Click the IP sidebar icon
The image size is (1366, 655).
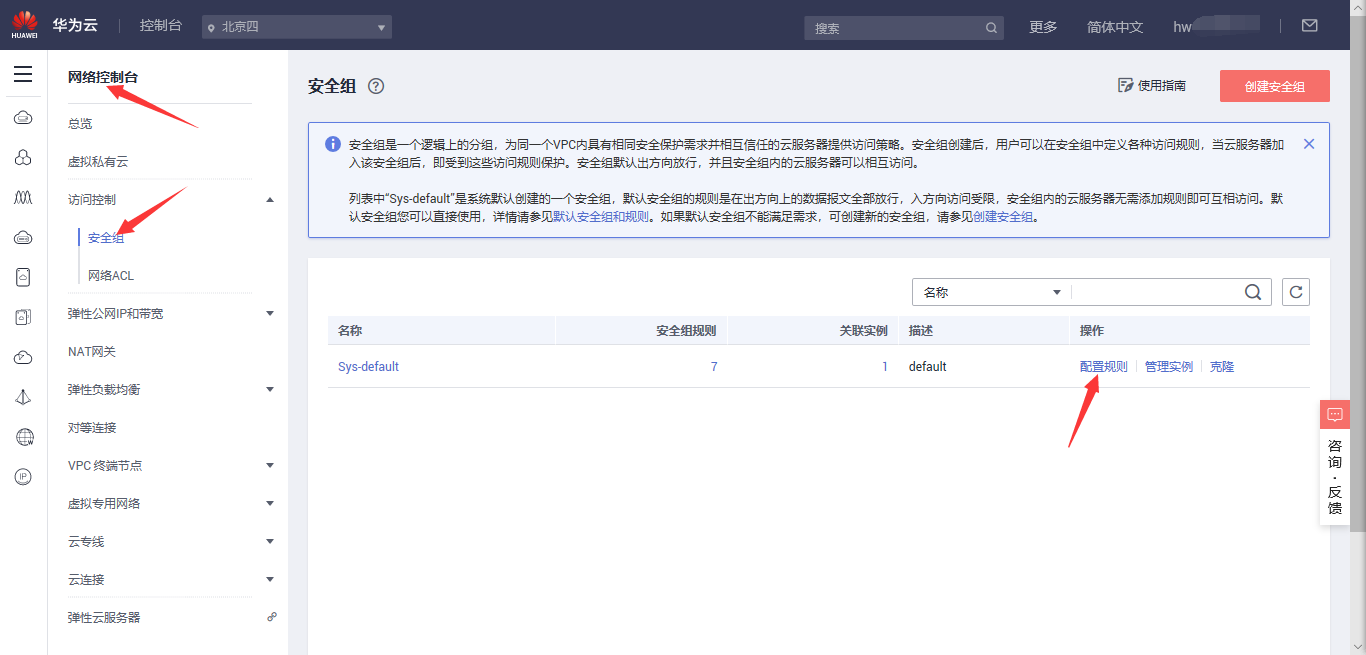pyautogui.click(x=23, y=477)
